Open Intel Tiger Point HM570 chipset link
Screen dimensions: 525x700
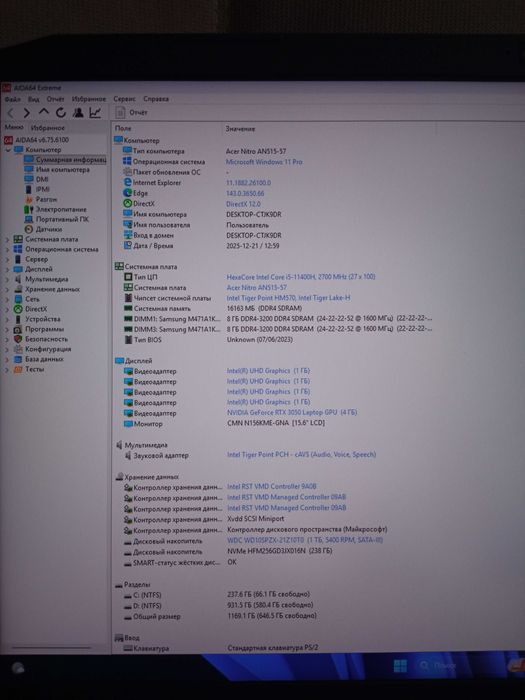point(288,298)
